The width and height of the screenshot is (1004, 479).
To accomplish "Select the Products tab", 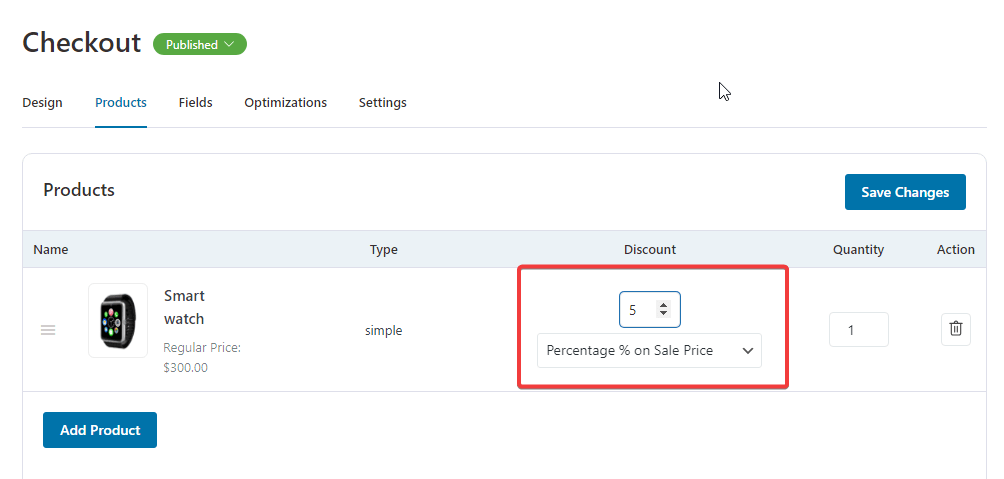I will pyautogui.click(x=121, y=102).
